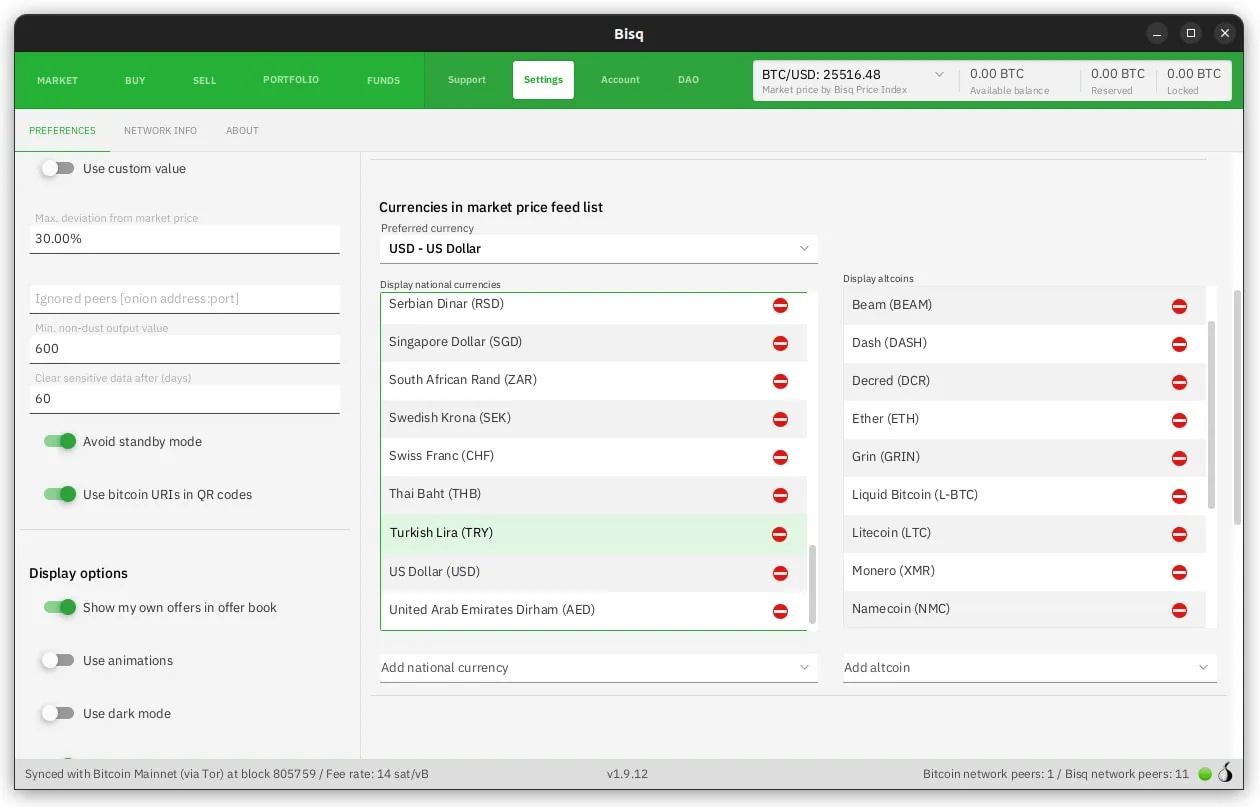1260x807 pixels.
Task: Click the Ignored peers input field
Action: point(185,299)
